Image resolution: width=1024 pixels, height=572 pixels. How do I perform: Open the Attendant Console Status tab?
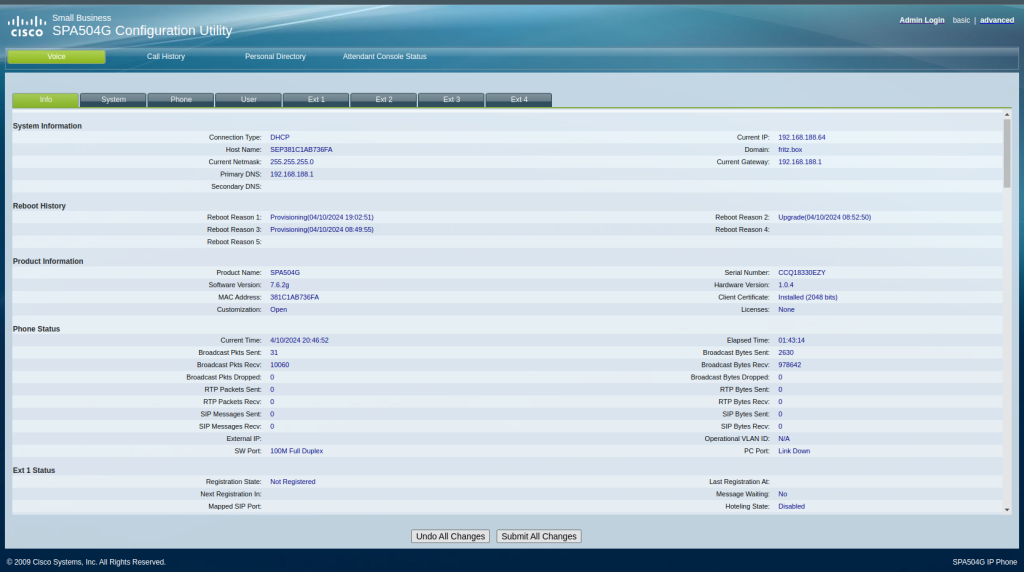coord(385,57)
